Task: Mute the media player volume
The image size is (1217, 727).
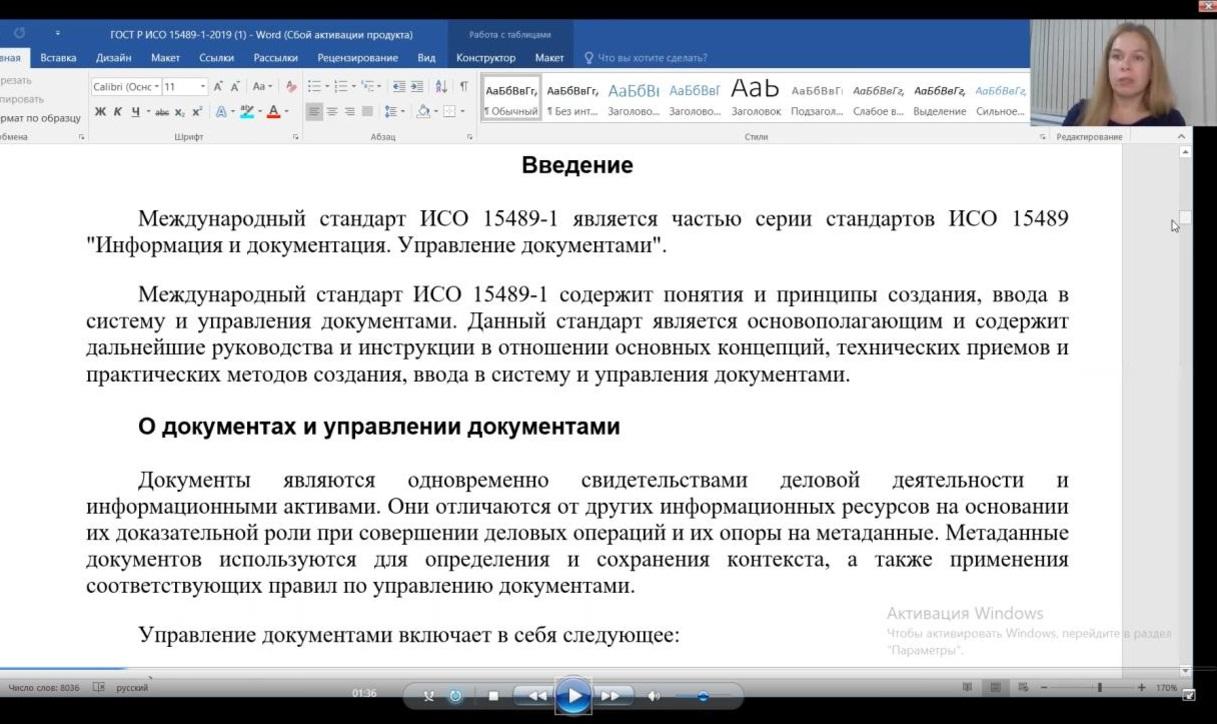Action: click(654, 696)
